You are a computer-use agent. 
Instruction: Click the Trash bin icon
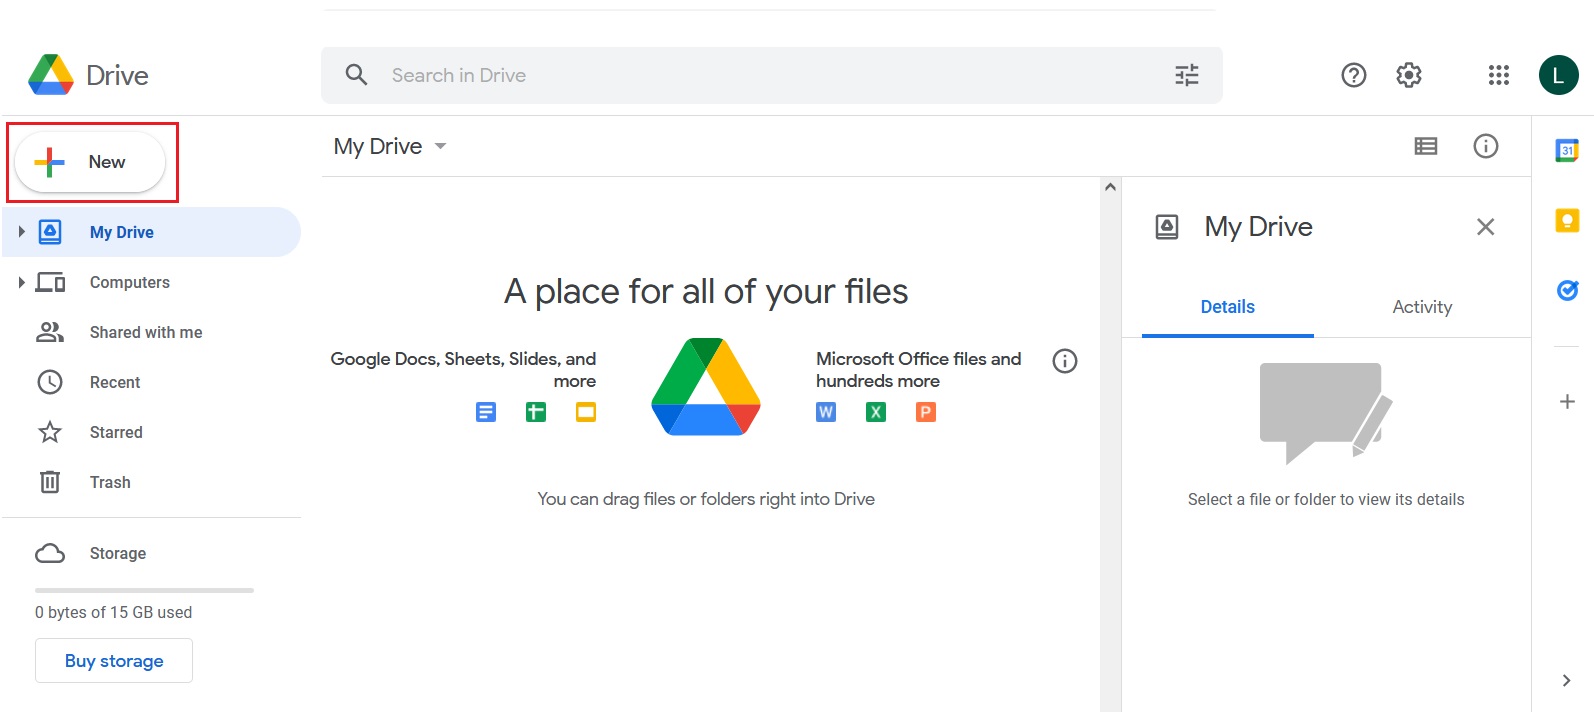pos(50,482)
